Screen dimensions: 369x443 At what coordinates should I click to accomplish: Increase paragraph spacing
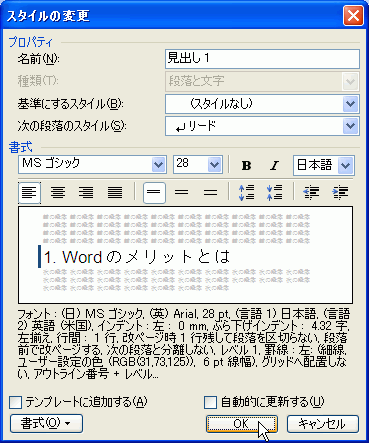[x=247, y=193]
